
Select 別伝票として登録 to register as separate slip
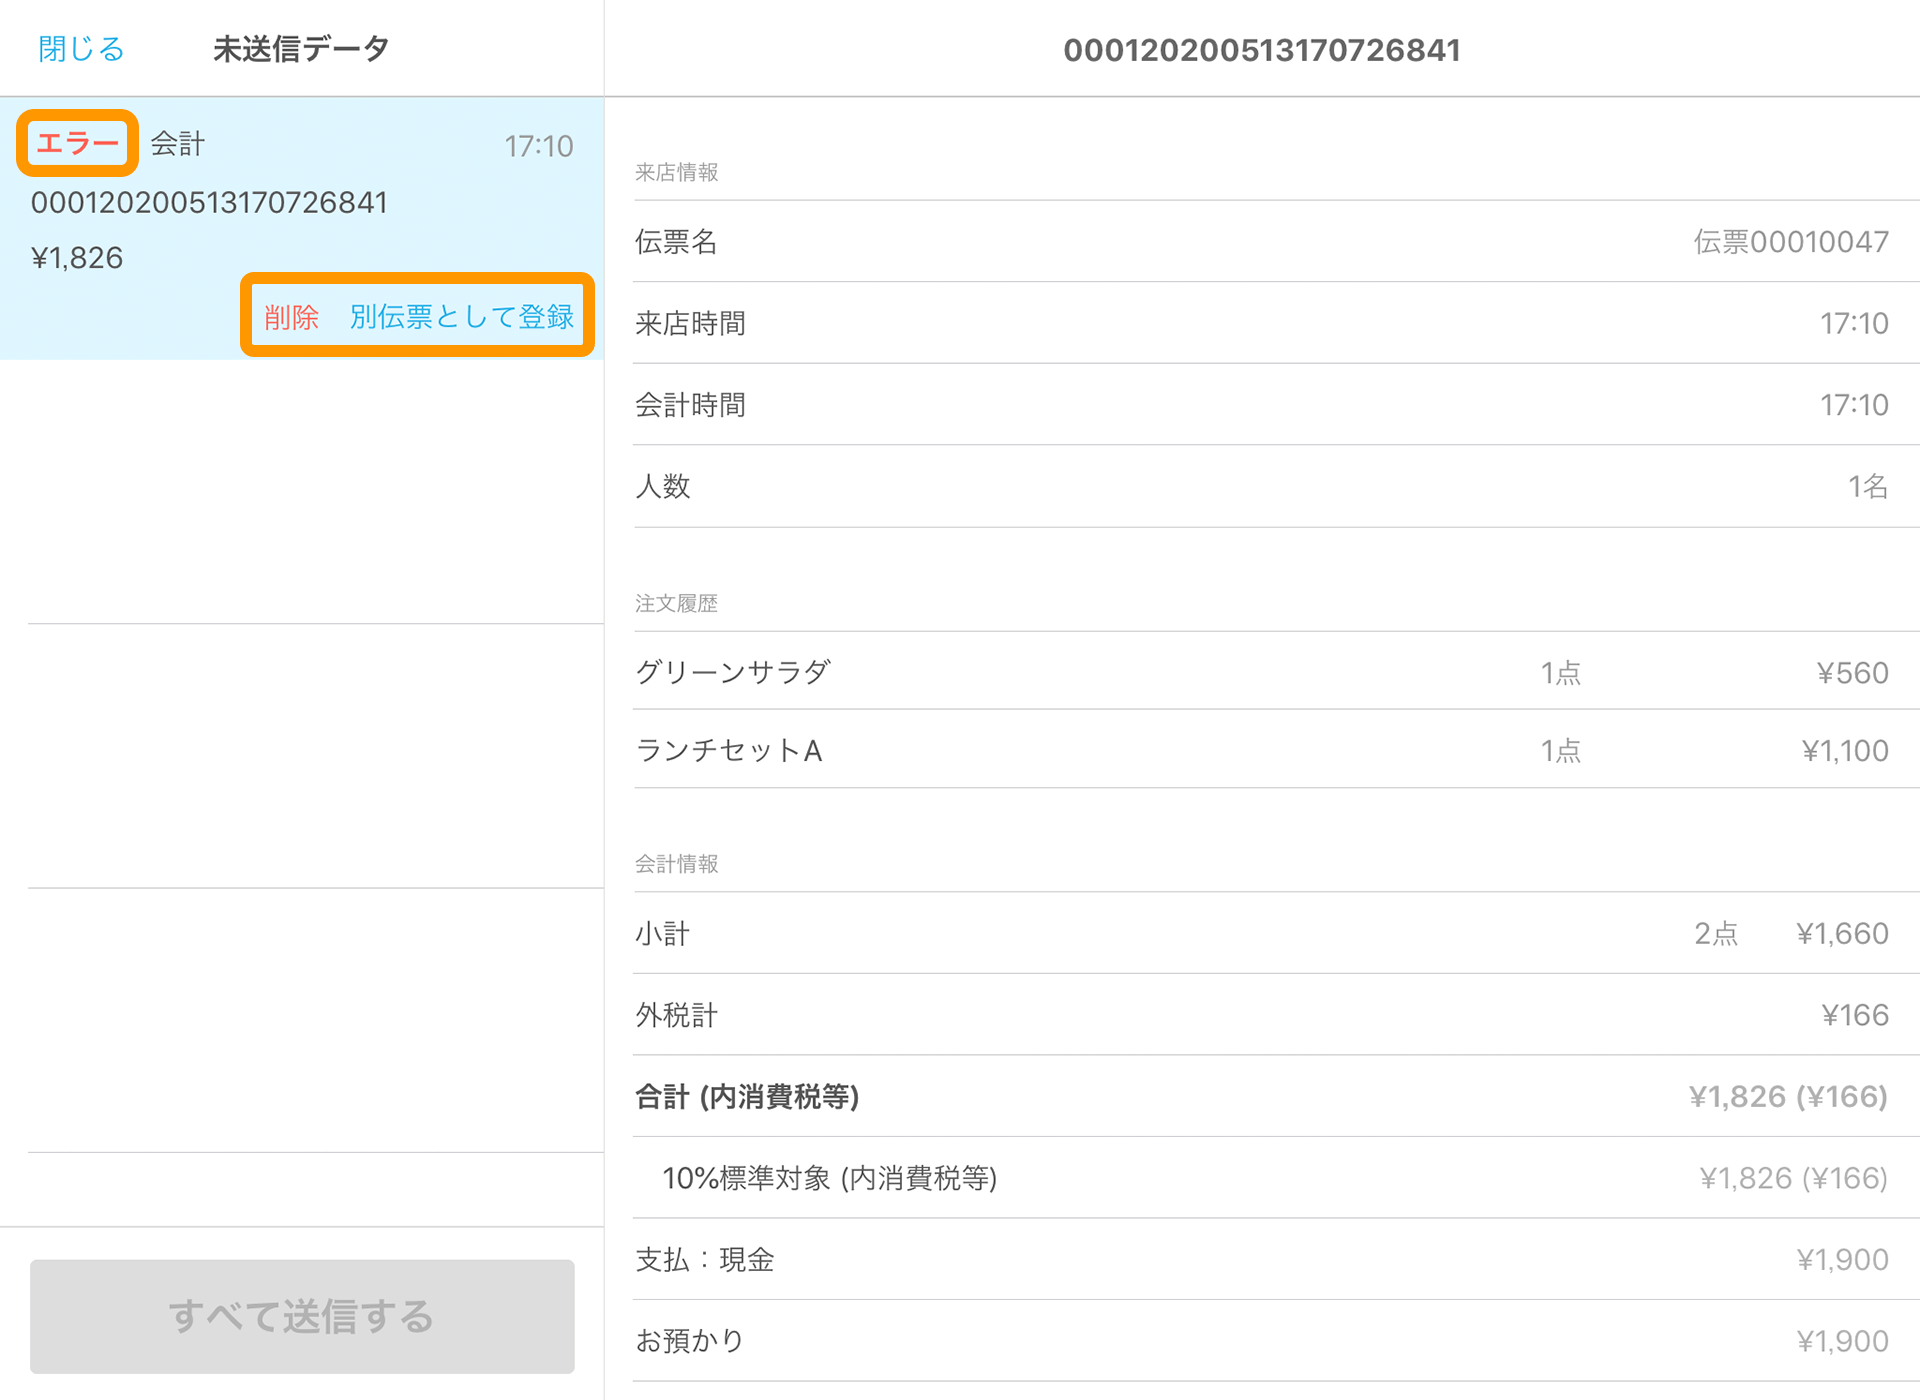point(463,316)
